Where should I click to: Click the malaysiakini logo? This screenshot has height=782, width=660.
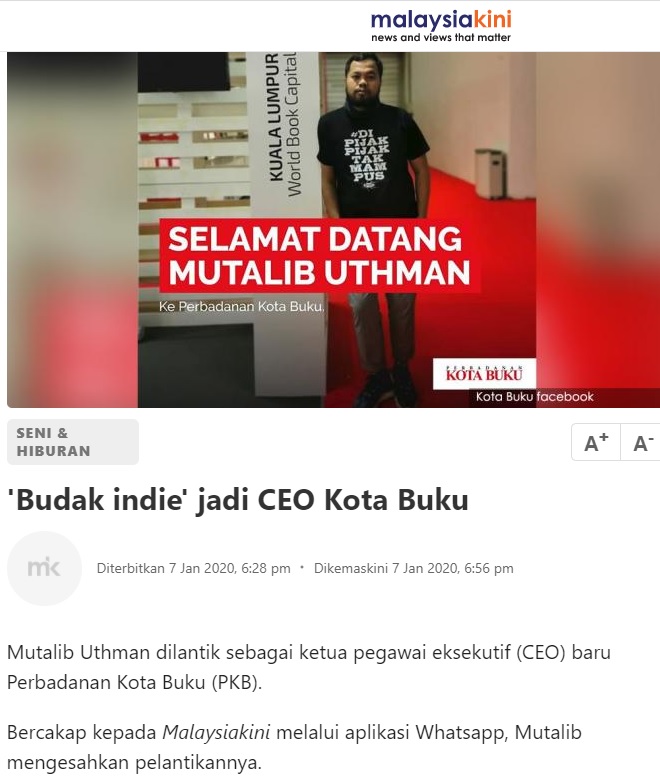click(441, 26)
